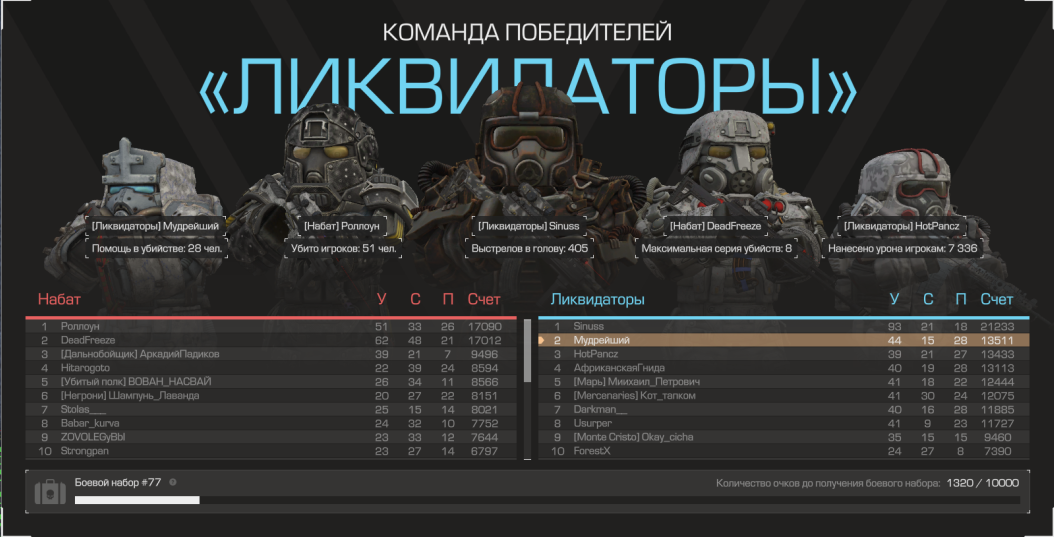
Task: Select the HotPancz row in the Ликвидаторы table
Action: 784,354
